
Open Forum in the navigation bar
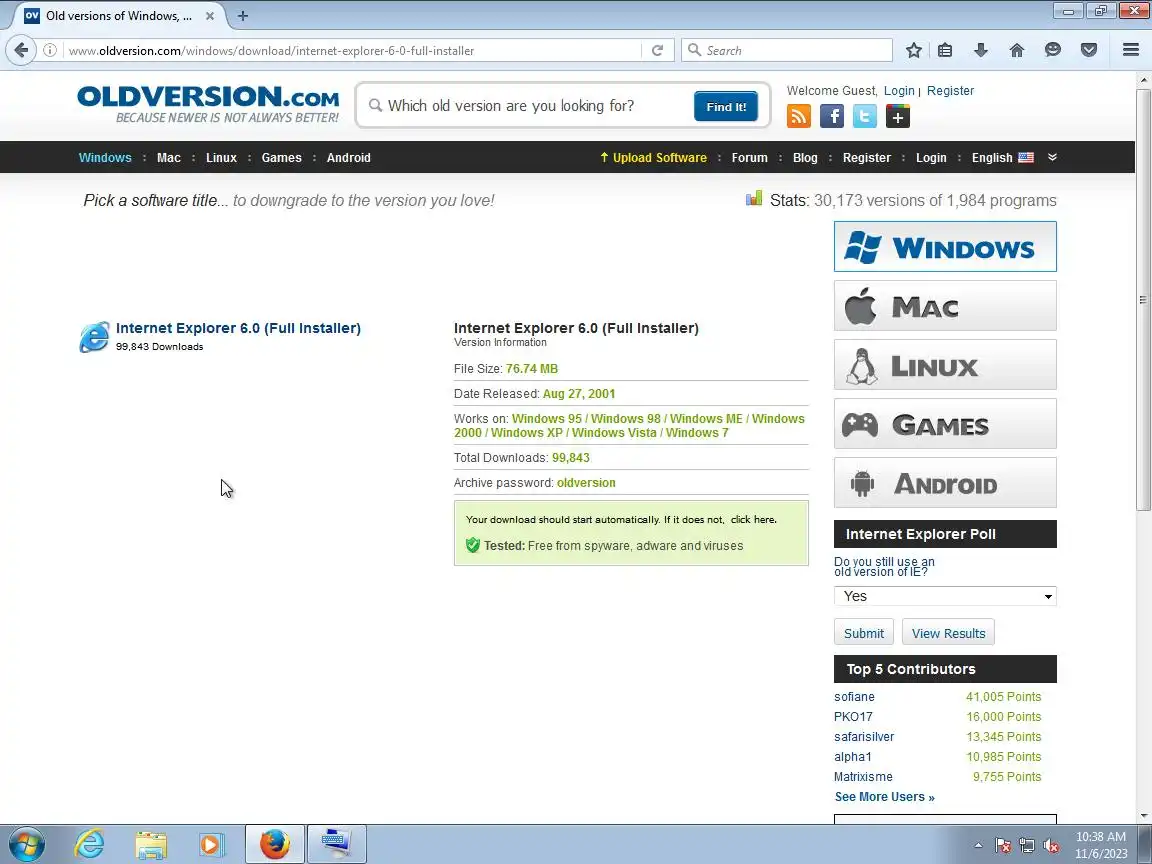pos(749,157)
